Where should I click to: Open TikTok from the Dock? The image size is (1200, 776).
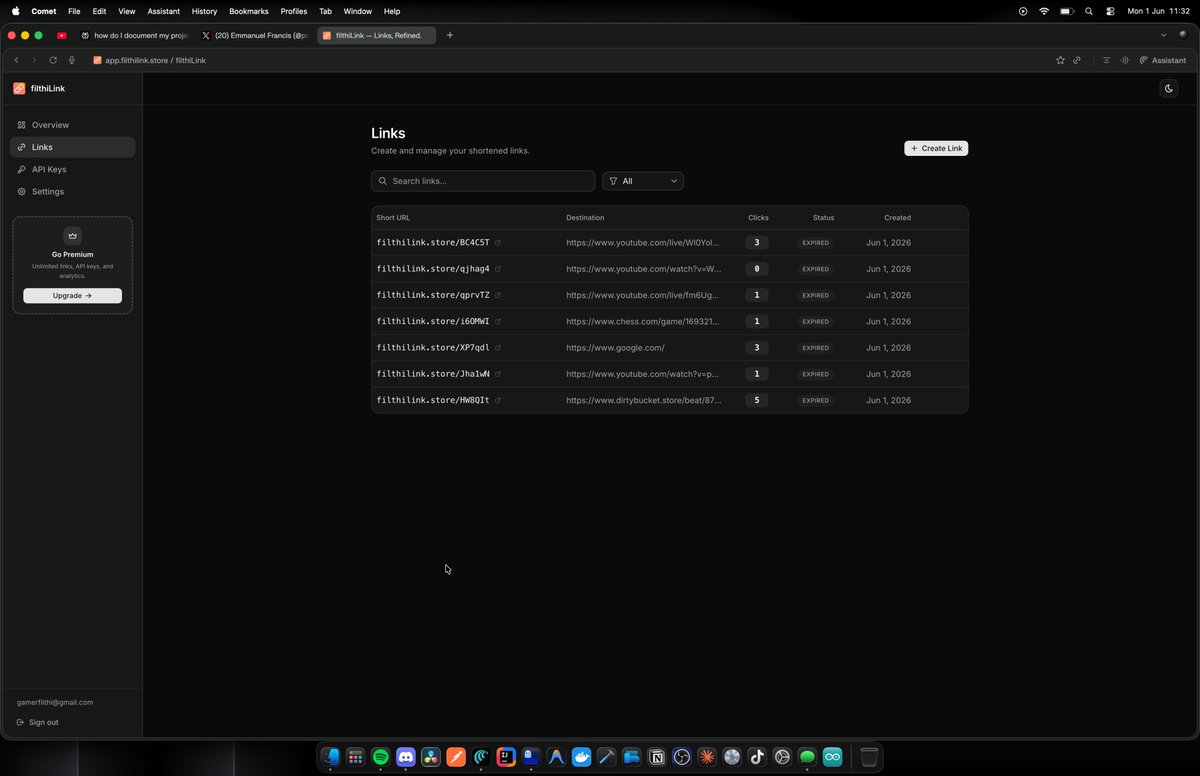click(757, 757)
